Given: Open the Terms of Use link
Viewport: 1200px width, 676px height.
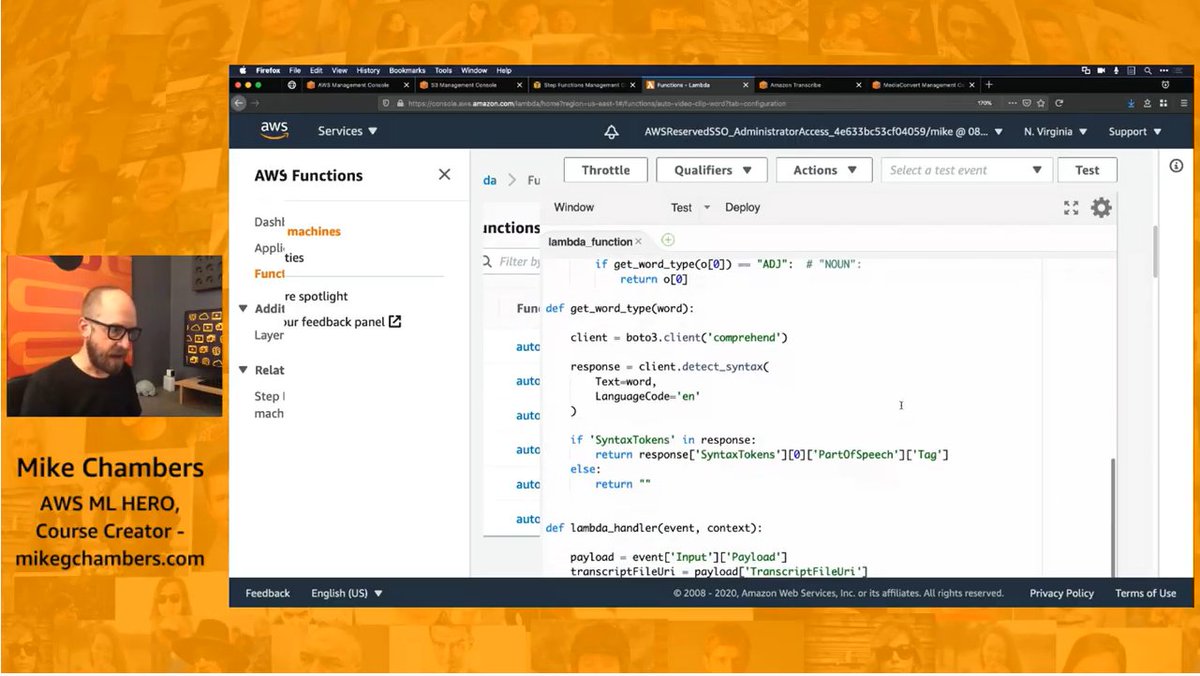Looking at the screenshot, I should [1145, 593].
